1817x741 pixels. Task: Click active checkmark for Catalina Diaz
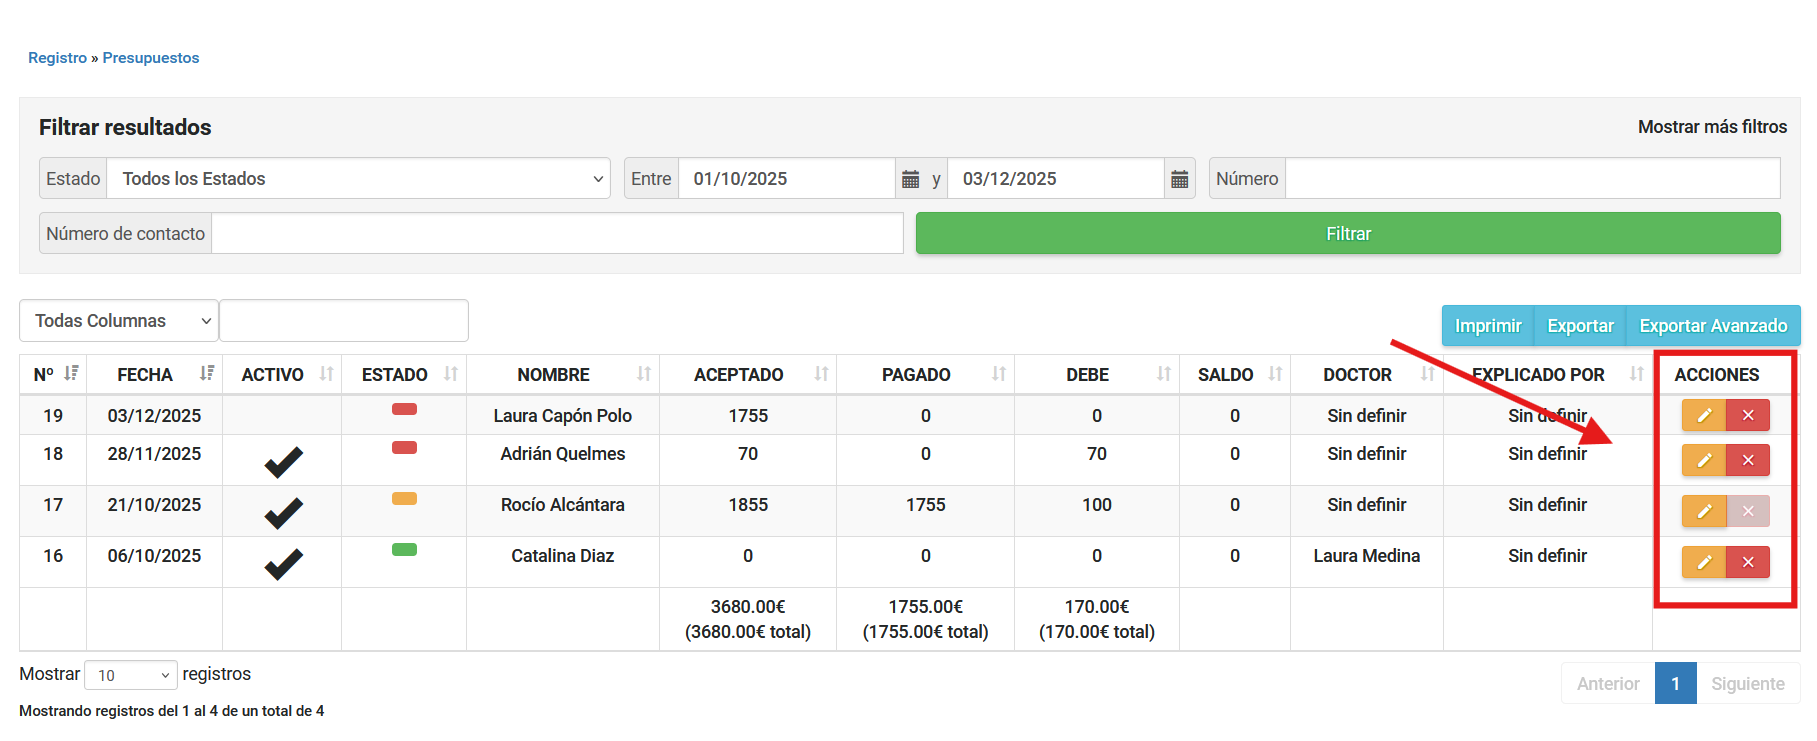[x=283, y=564]
